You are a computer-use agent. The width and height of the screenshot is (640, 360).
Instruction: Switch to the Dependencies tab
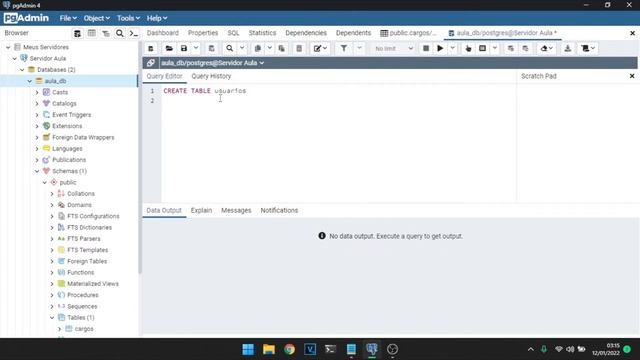pyautogui.click(x=306, y=33)
